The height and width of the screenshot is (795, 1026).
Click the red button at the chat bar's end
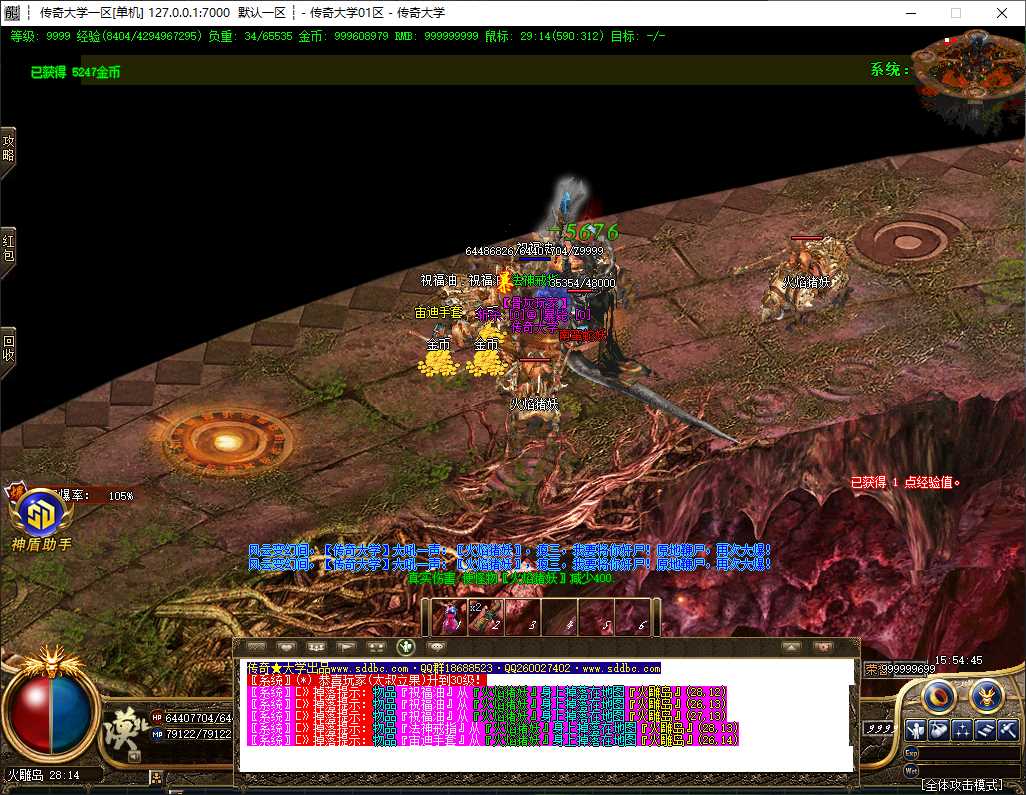(x=823, y=647)
